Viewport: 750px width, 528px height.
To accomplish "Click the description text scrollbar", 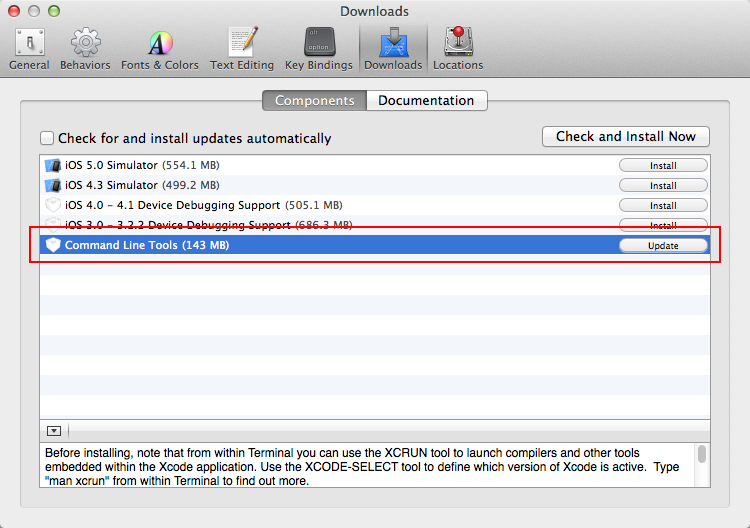I will tap(702, 454).
